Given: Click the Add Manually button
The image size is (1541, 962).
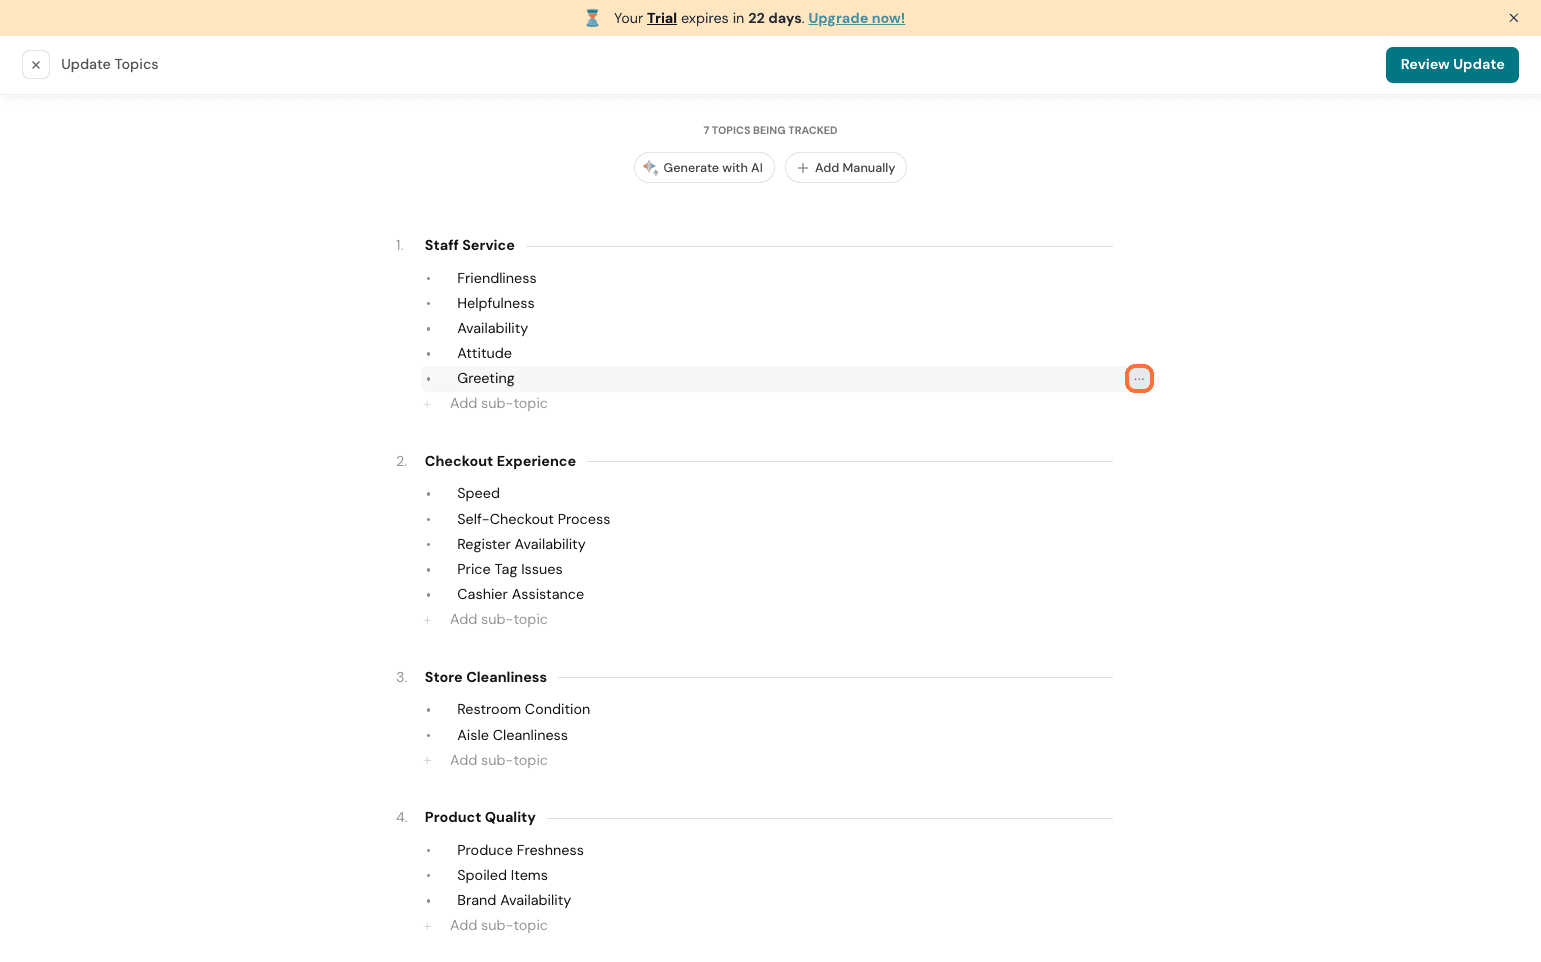Looking at the screenshot, I should coord(845,168).
